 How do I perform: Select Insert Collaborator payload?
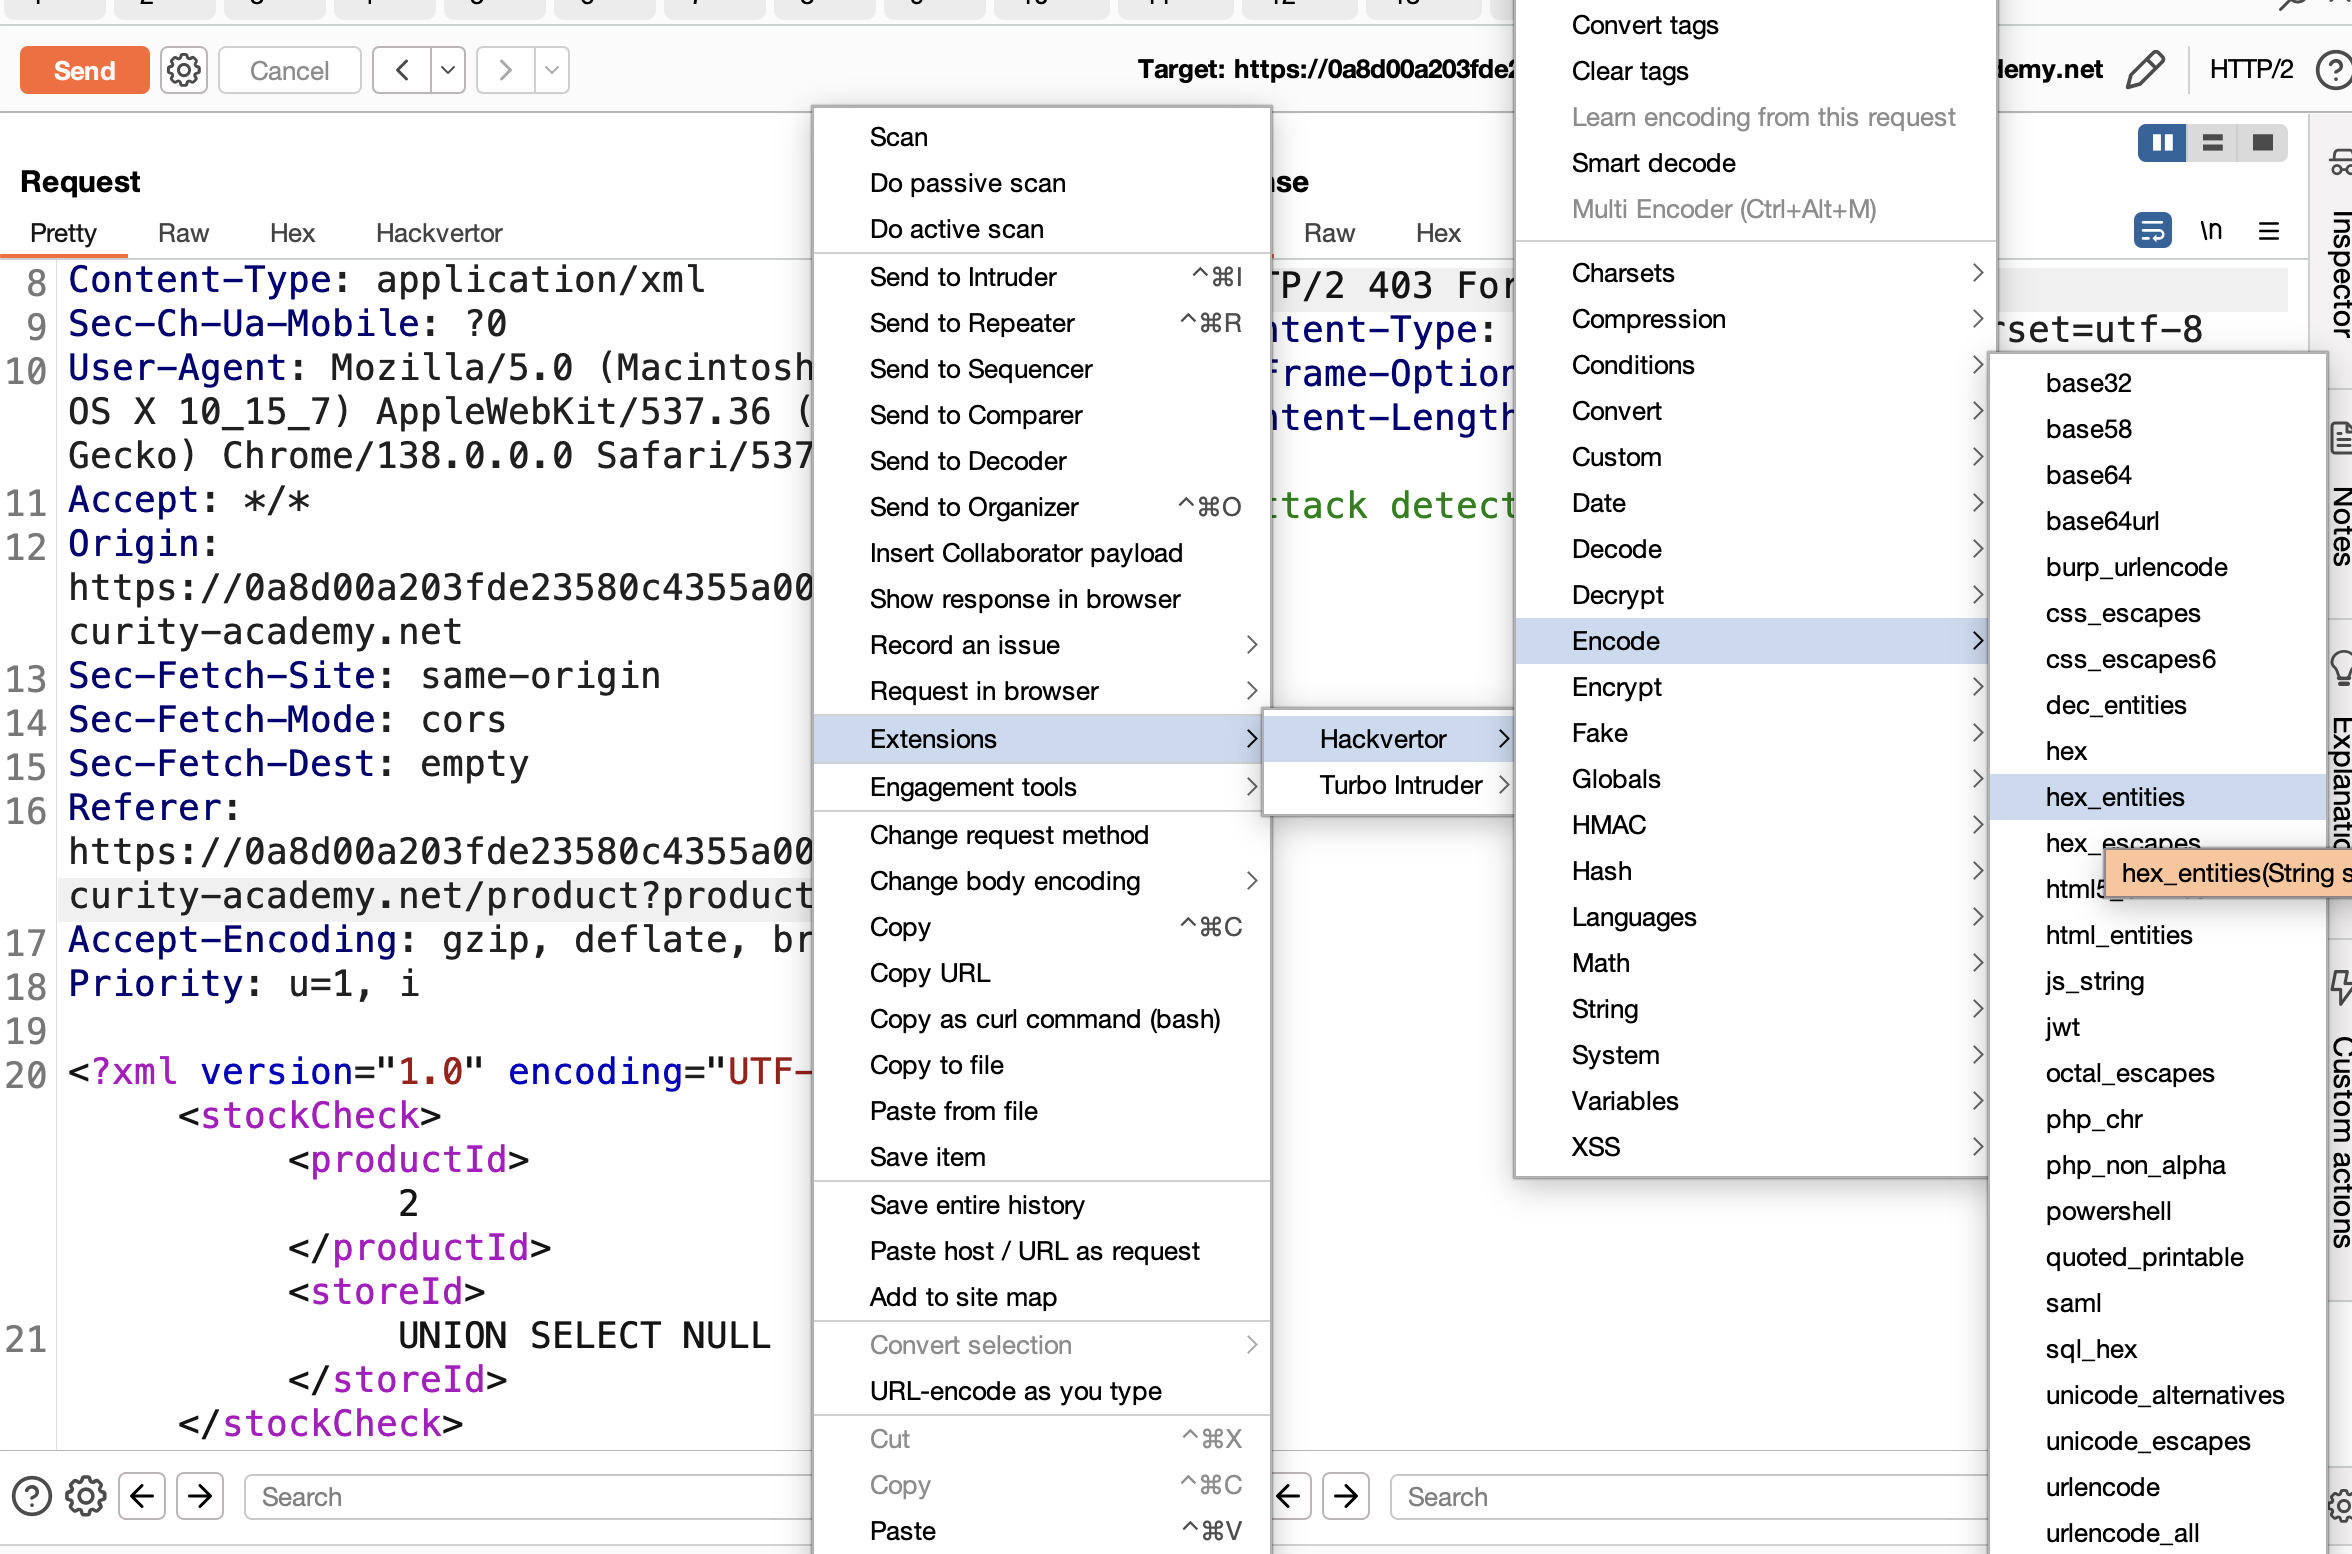coord(1042,553)
